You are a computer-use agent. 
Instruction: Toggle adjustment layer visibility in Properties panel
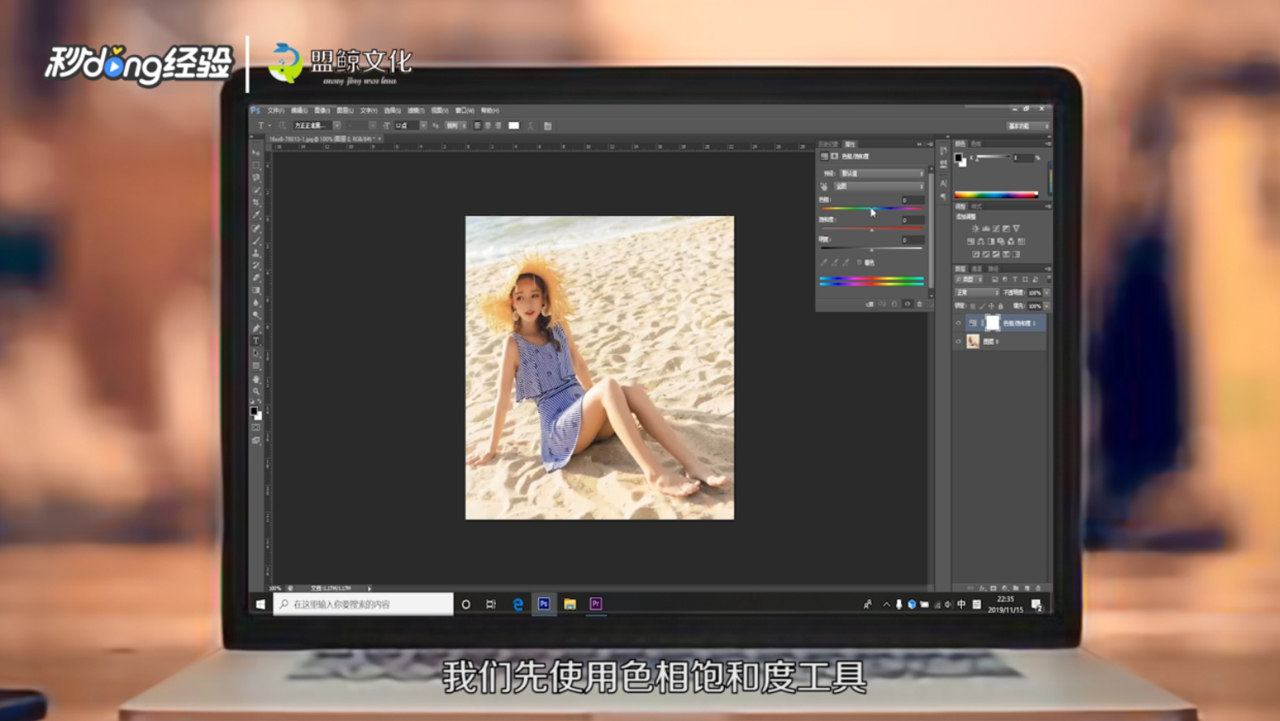click(907, 304)
